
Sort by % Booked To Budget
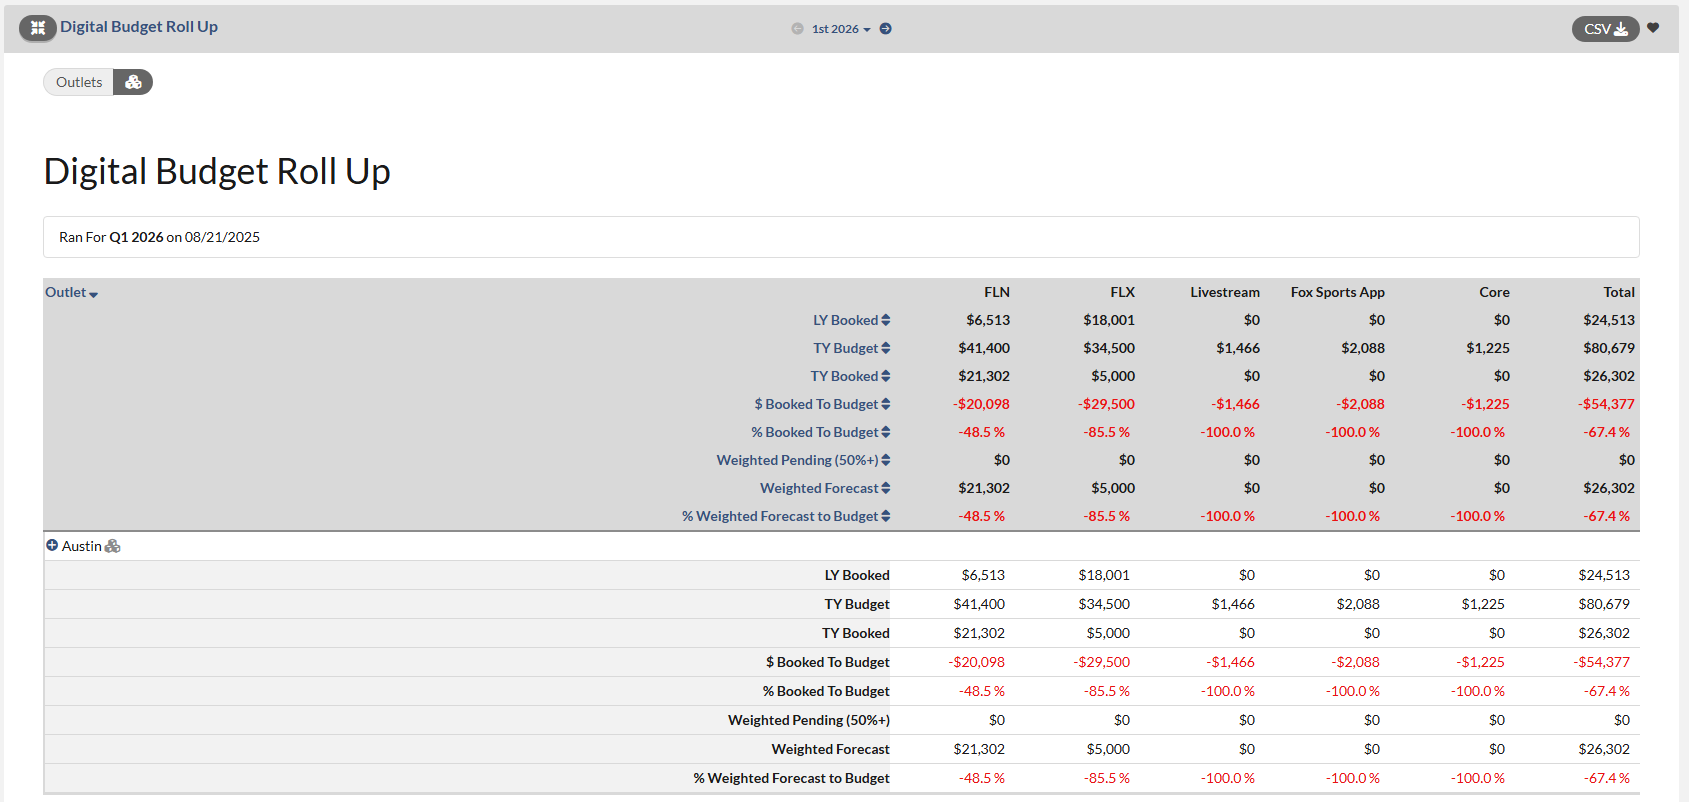click(x=821, y=432)
